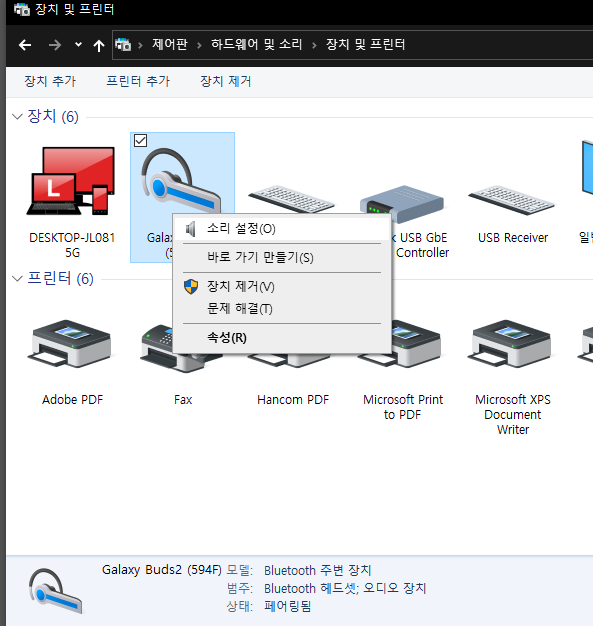The image size is (593, 626).
Task: Choose 소리 설정(O) from context menu
Action: point(282,229)
